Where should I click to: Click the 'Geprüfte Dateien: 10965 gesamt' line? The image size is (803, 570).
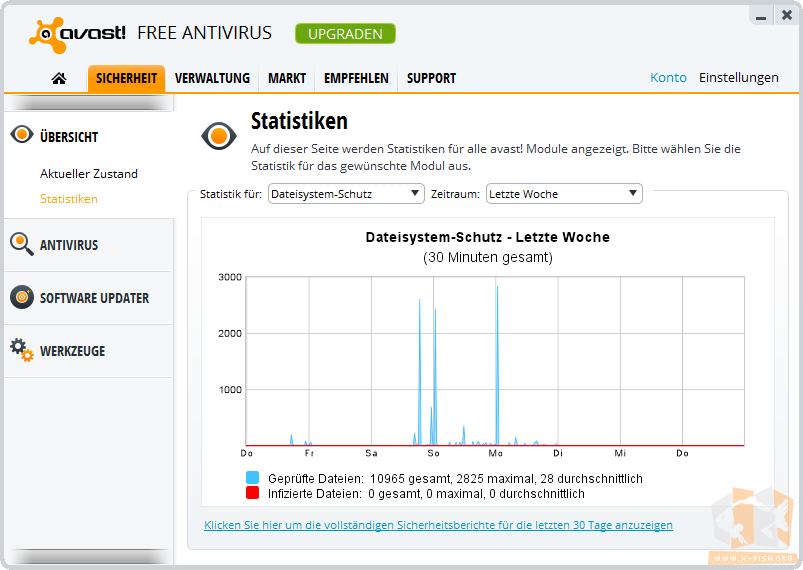point(455,478)
